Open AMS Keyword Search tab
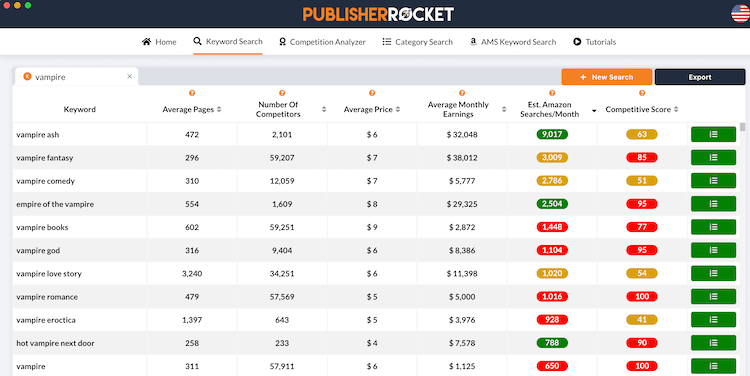 [512, 42]
